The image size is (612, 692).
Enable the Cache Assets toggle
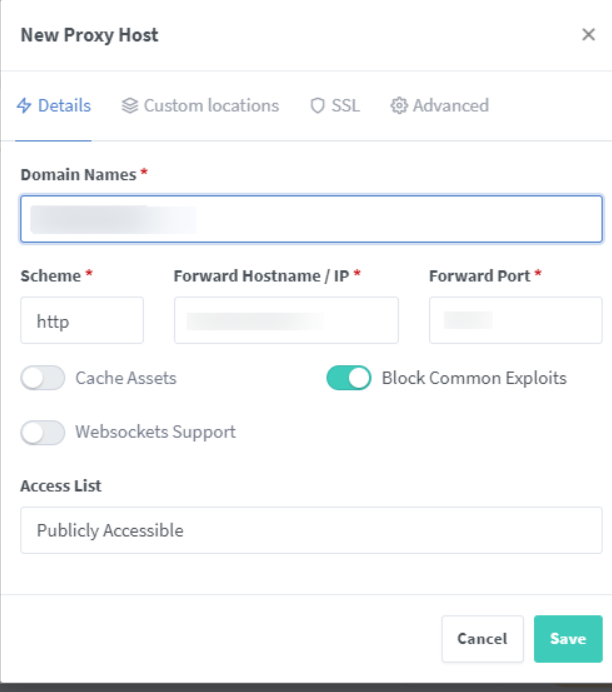[43, 378]
